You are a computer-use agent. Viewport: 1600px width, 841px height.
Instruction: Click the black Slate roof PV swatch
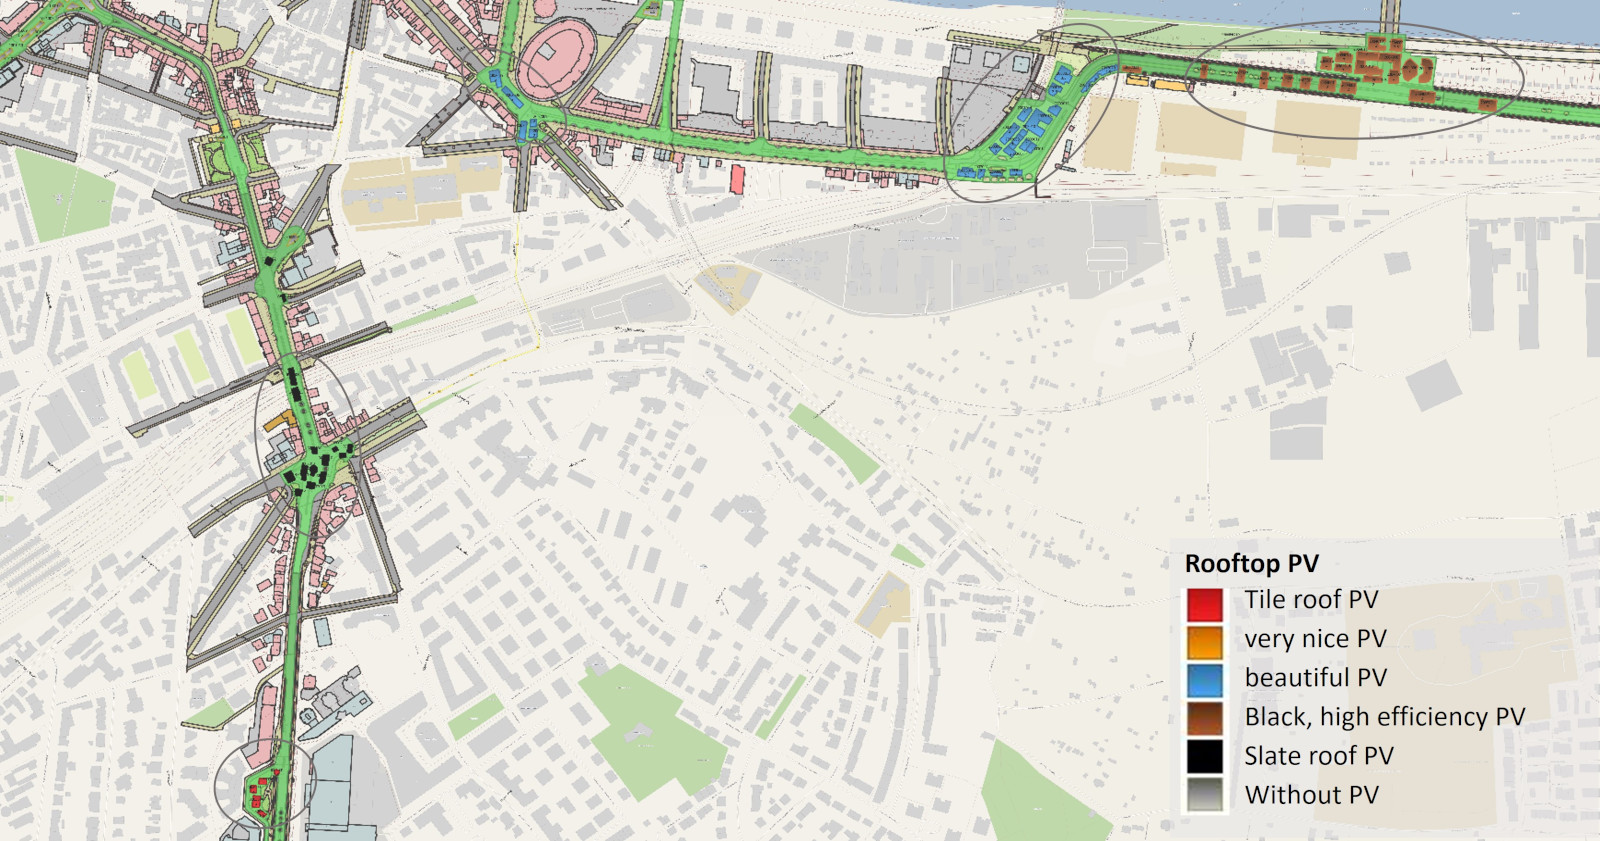click(x=1205, y=758)
